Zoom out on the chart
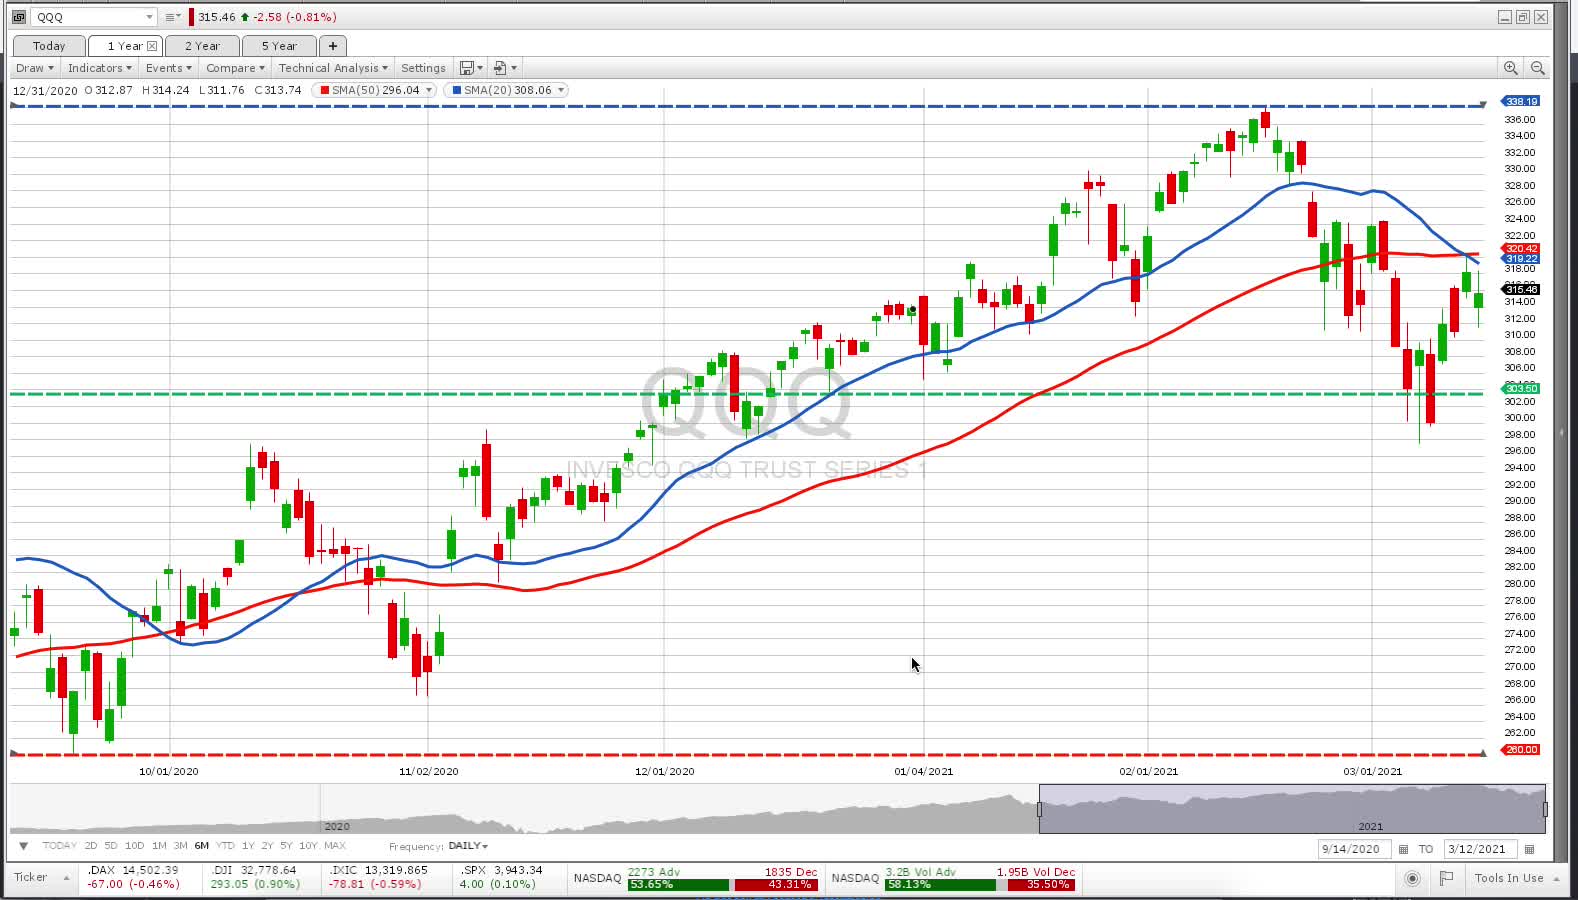 point(1538,68)
